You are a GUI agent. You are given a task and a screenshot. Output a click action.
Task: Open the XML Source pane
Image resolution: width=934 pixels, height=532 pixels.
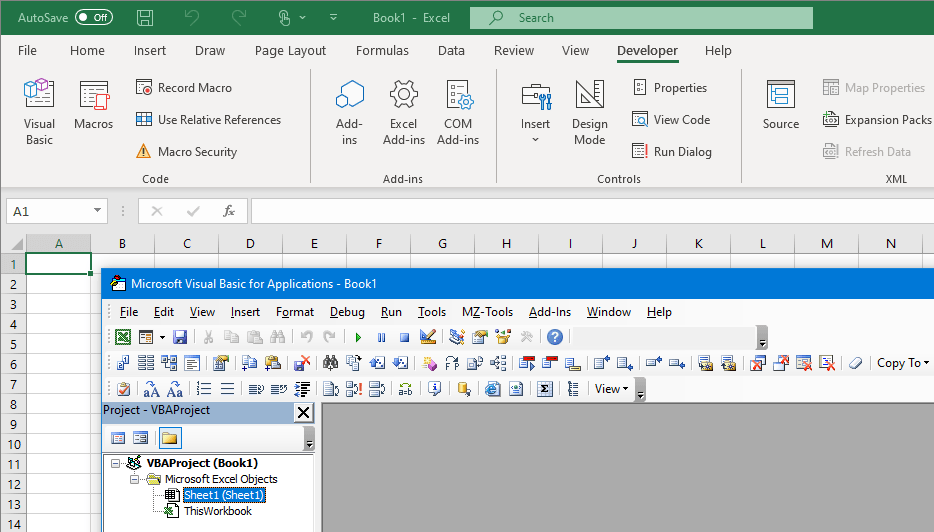click(781, 105)
